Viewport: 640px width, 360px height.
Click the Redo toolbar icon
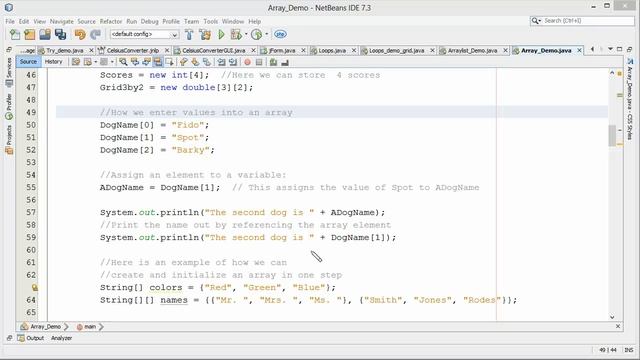pyautogui.click(x=96, y=35)
